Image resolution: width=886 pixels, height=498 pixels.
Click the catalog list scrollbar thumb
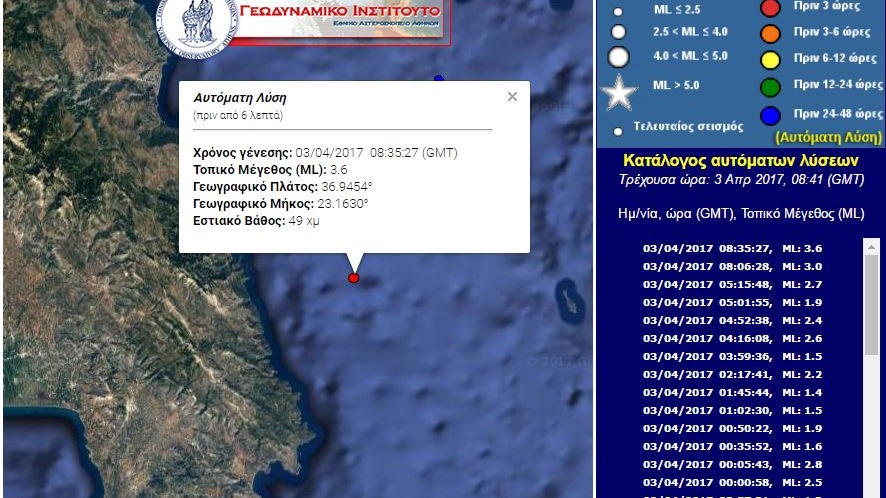(871, 305)
